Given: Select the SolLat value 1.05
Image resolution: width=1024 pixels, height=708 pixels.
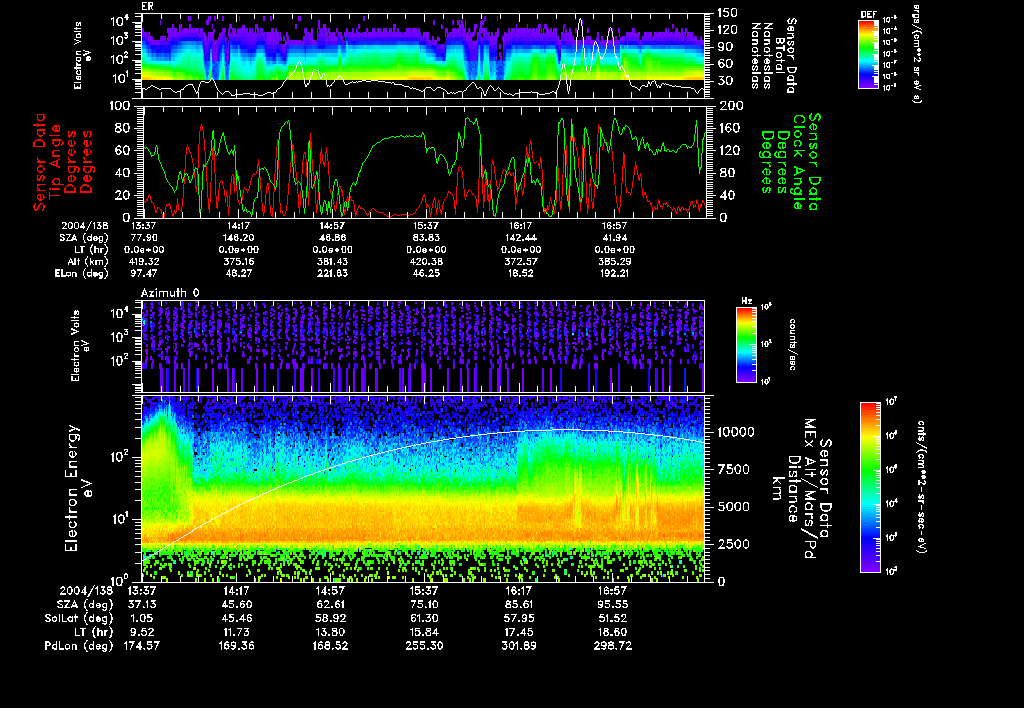Looking at the screenshot, I should 142,618.
